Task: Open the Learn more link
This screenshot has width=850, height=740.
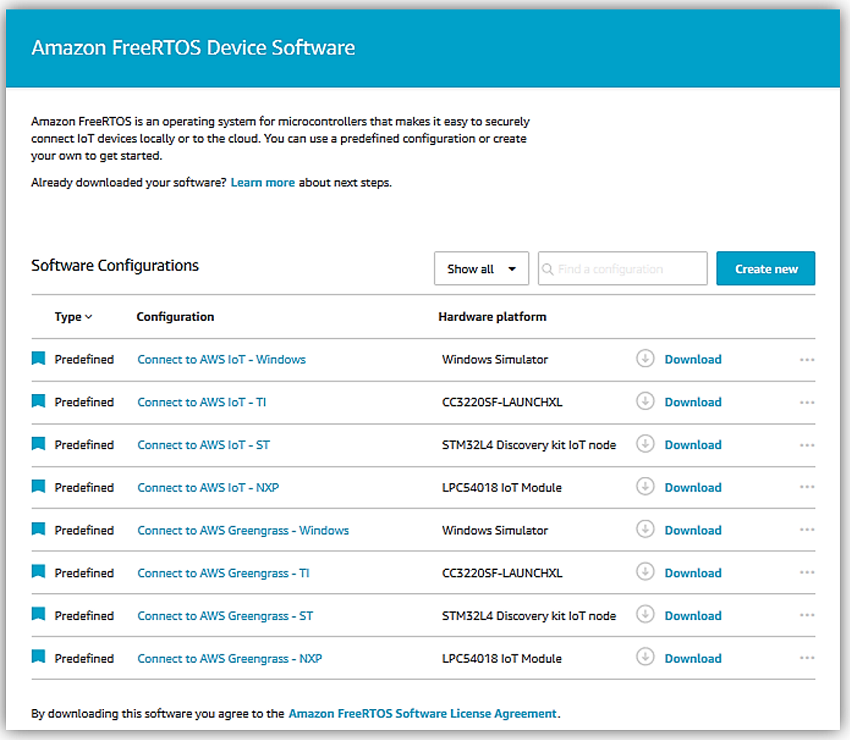Action: pyautogui.click(x=262, y=183)
